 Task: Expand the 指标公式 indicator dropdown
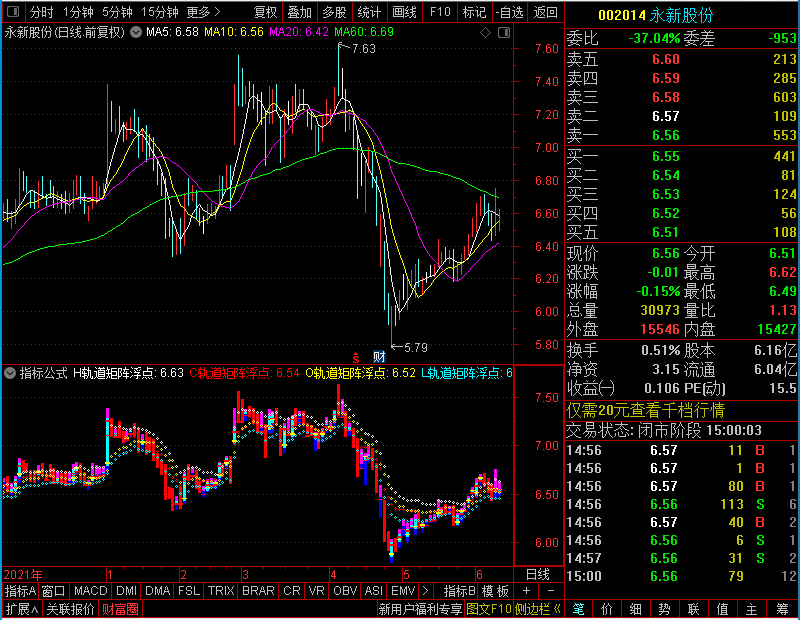(x=10, y=373)
